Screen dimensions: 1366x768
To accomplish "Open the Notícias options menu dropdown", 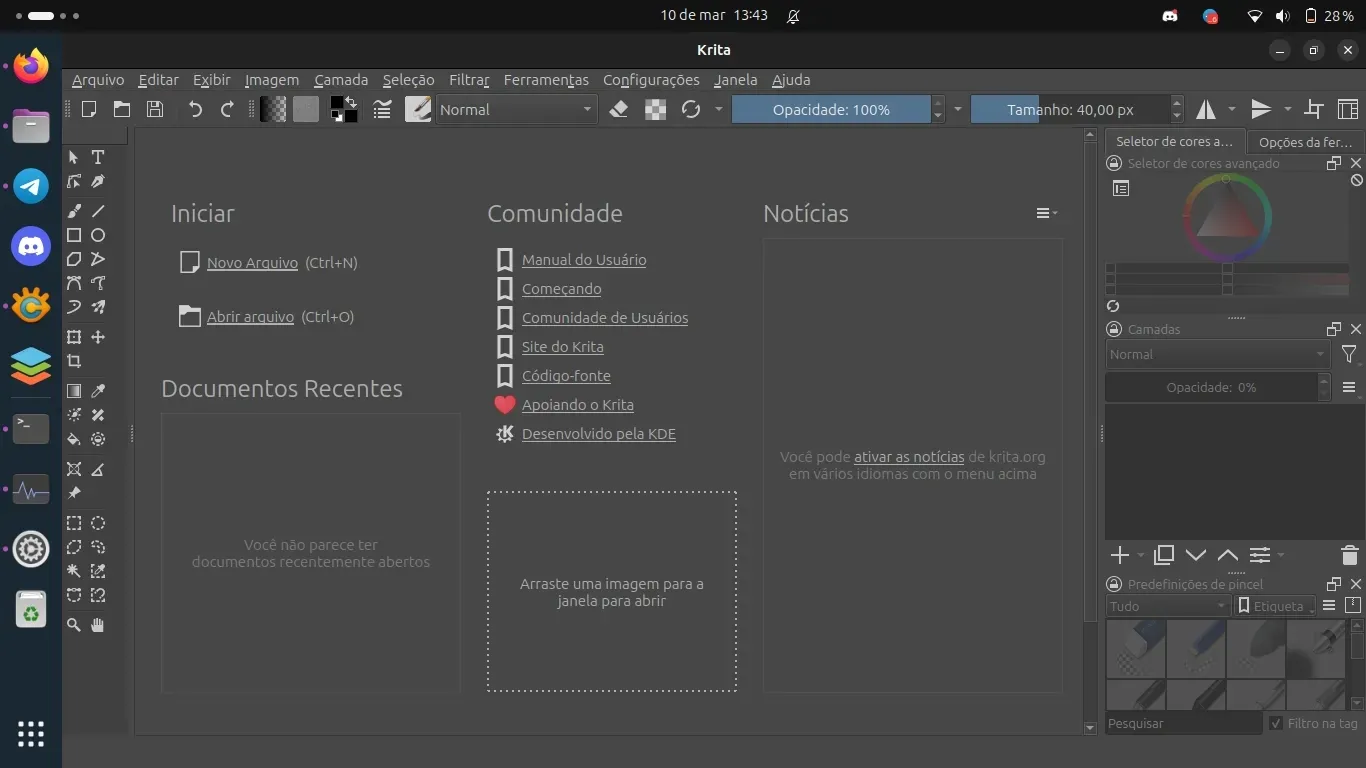I will [1046, 213].
